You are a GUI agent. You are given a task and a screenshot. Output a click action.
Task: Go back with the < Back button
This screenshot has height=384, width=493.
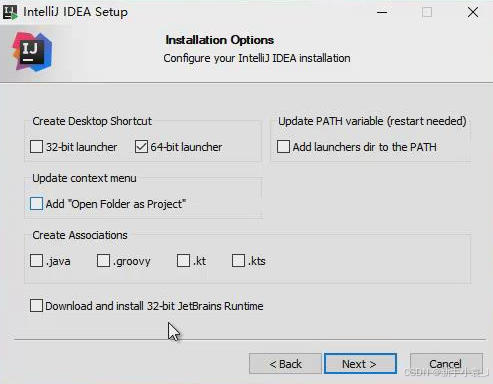(x=285, y=364)
